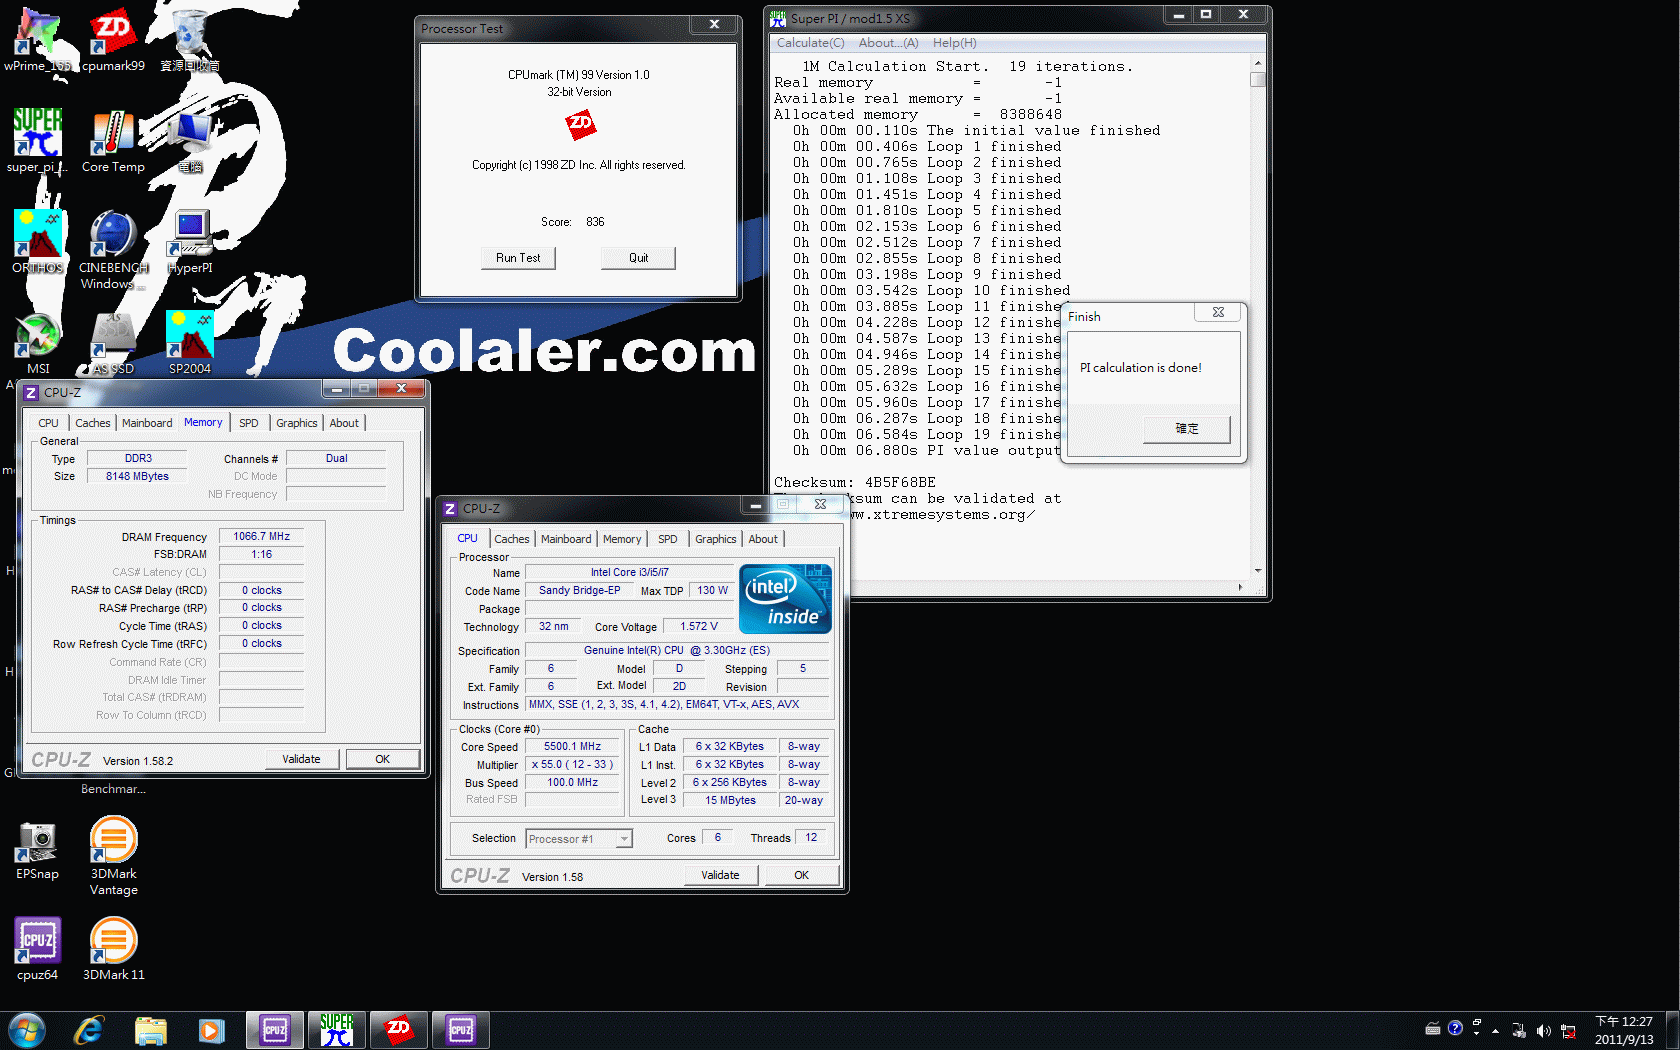
Task: Click the FSB:DRAM 1:16 value
Action: click(261, 554)
